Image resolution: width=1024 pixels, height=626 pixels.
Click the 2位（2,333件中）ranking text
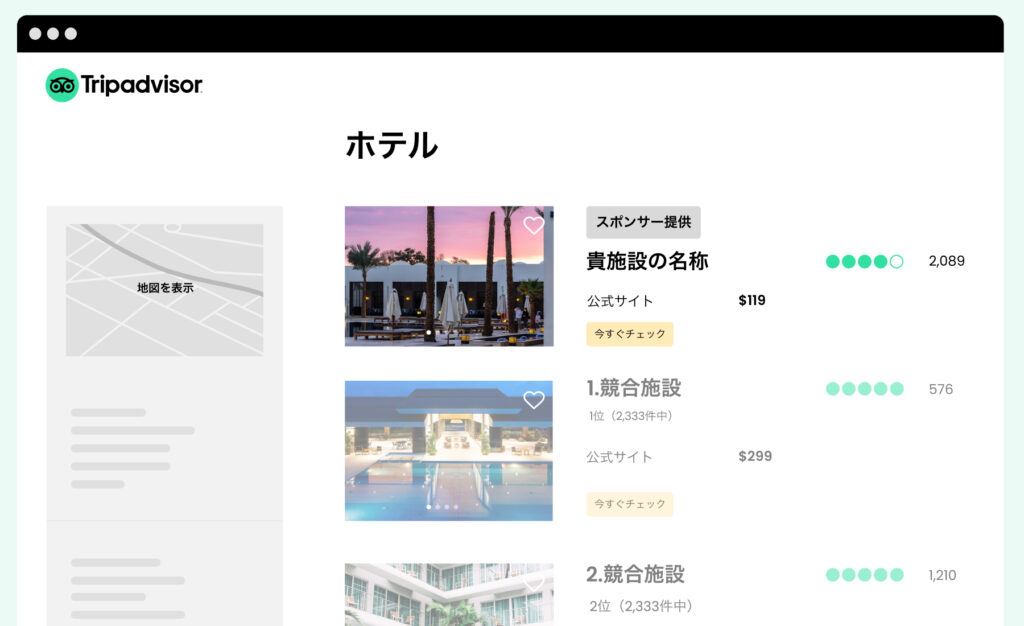click(x=640, y=606)
